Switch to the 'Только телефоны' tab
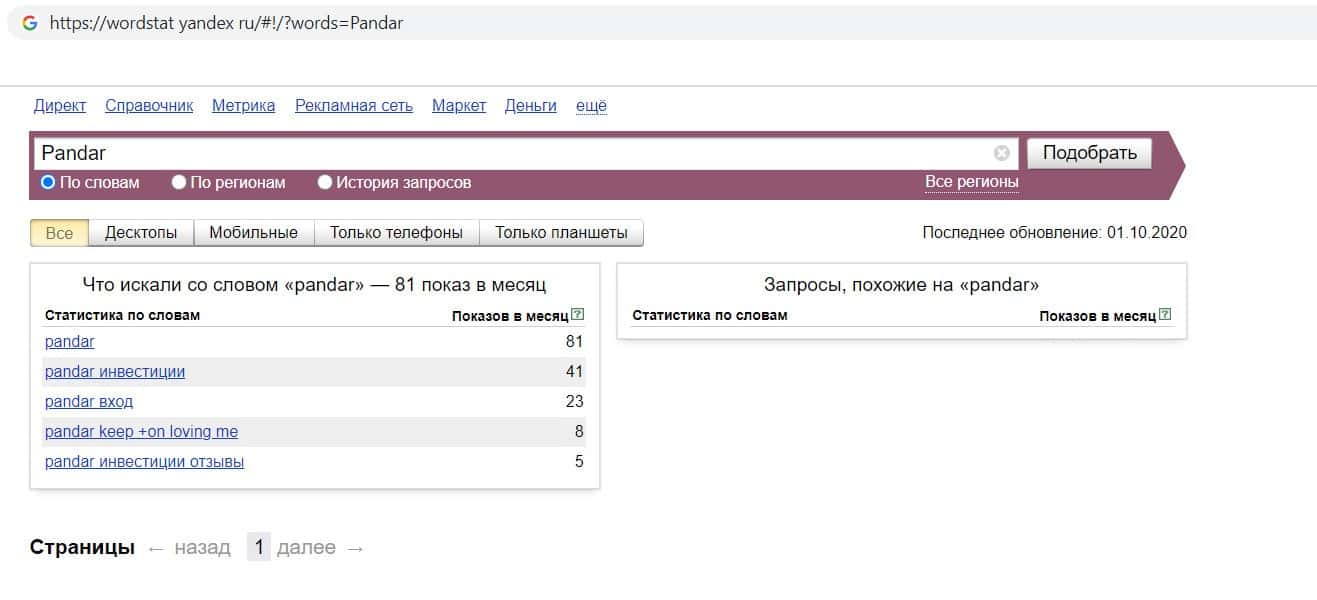The width and height of the screenshot is (1317, 600). point(396,232)
